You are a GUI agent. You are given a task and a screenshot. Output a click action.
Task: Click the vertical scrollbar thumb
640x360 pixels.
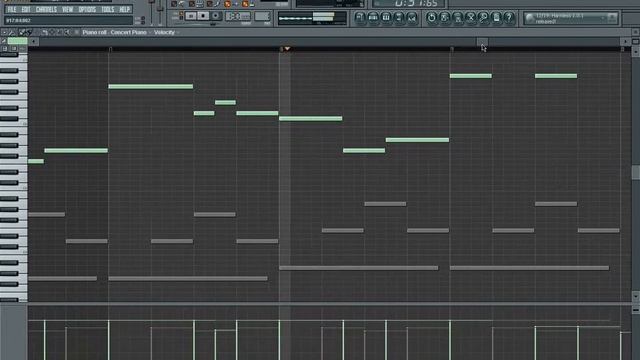coord(636,172)
